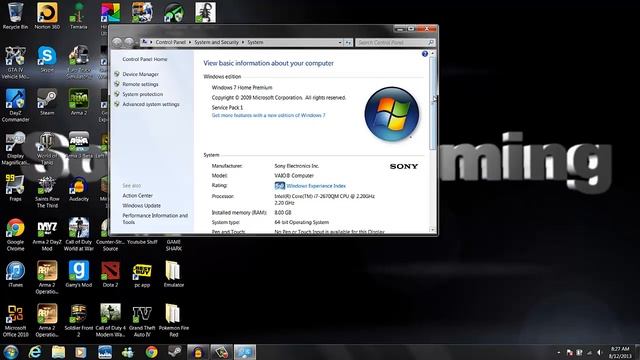Click Get more features with new edition link
640x360 pixels.
click(269, 116)
